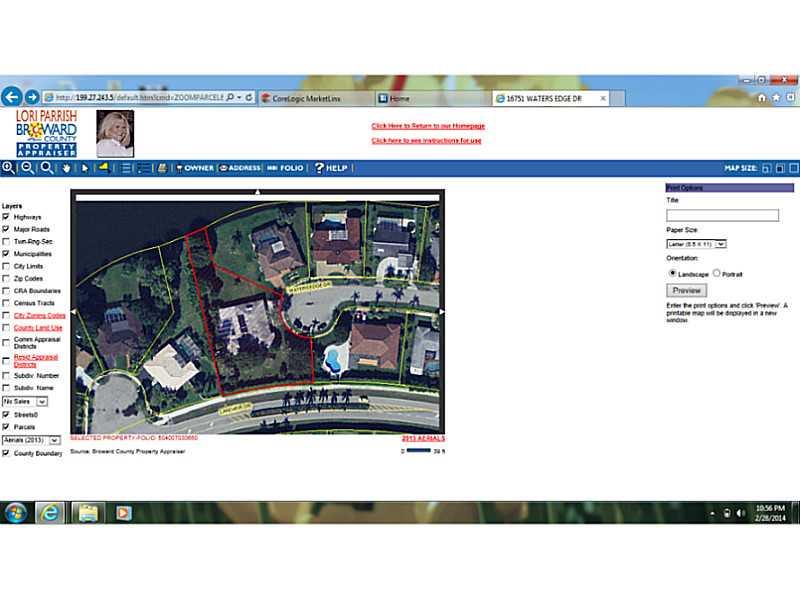
Task: Set map size to largest square icon
Action: [792, 168]
